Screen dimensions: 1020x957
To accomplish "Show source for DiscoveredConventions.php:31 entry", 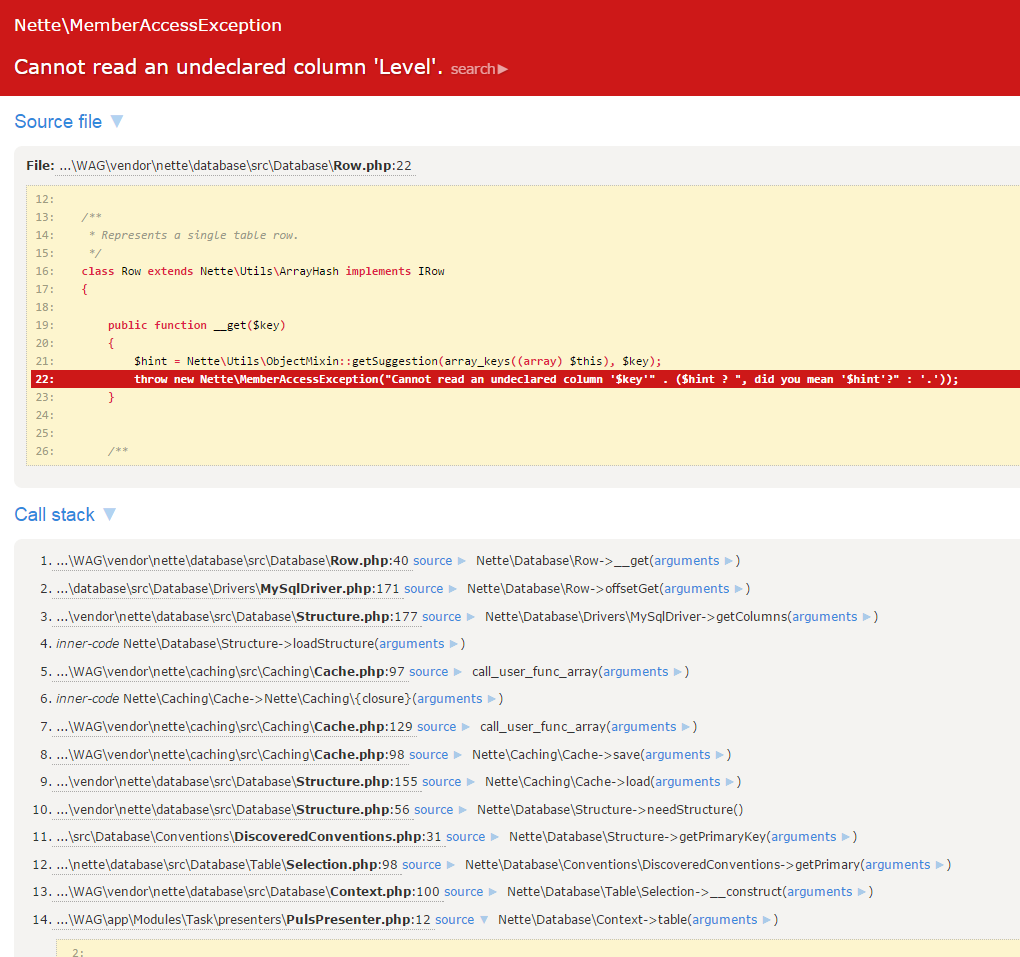I will pyautogui.click(x=466, y=837).
